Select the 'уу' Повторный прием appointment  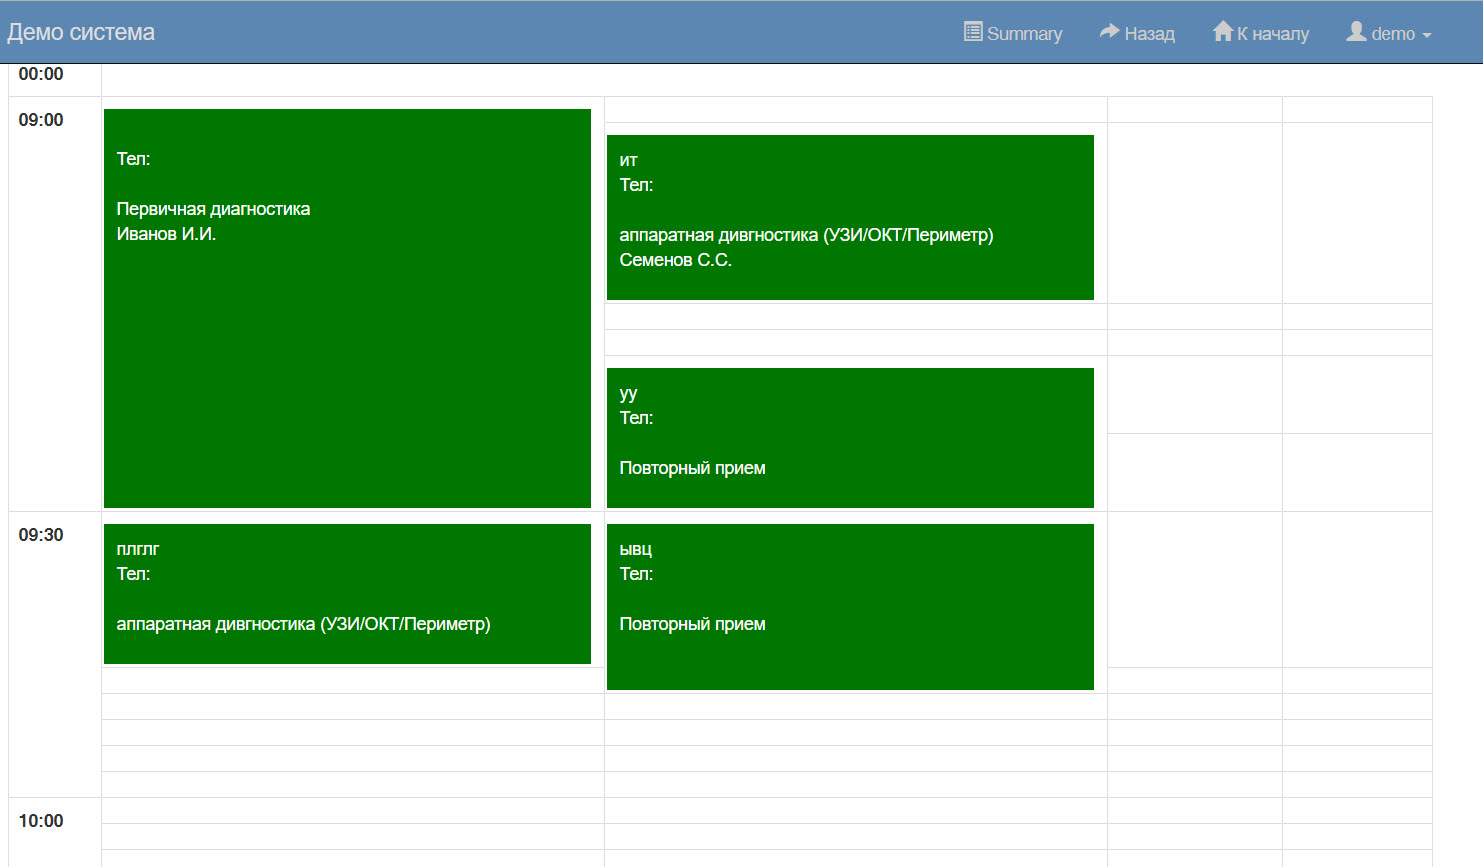point(850,438)
